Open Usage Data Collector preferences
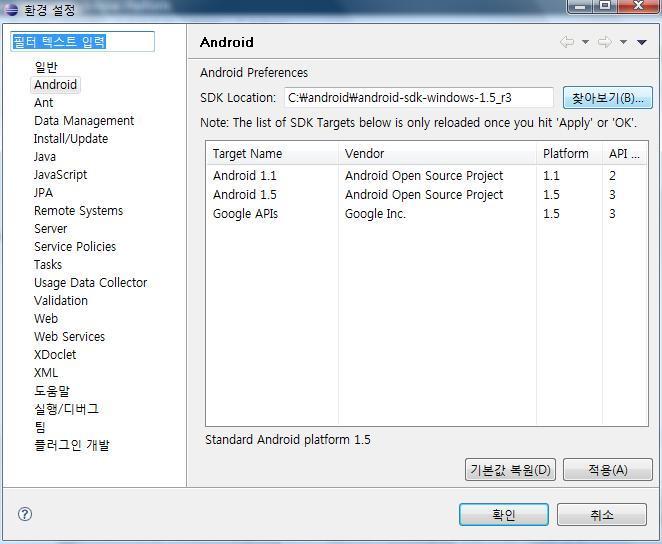This screenshot has width=662, height=544. pos(91,283)
